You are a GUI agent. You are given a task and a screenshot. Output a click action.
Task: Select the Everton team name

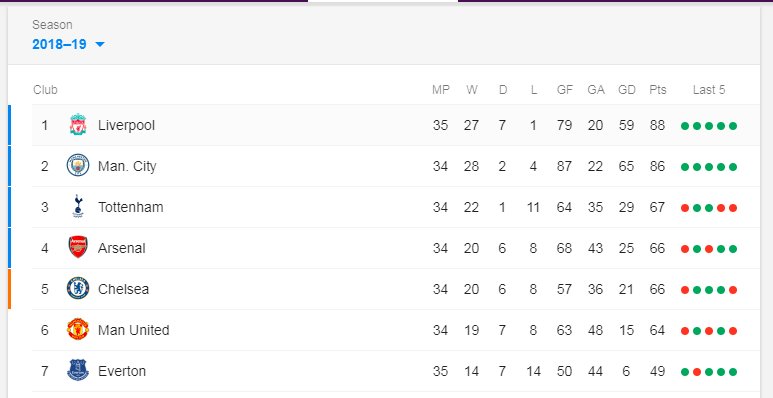[122, 371]
